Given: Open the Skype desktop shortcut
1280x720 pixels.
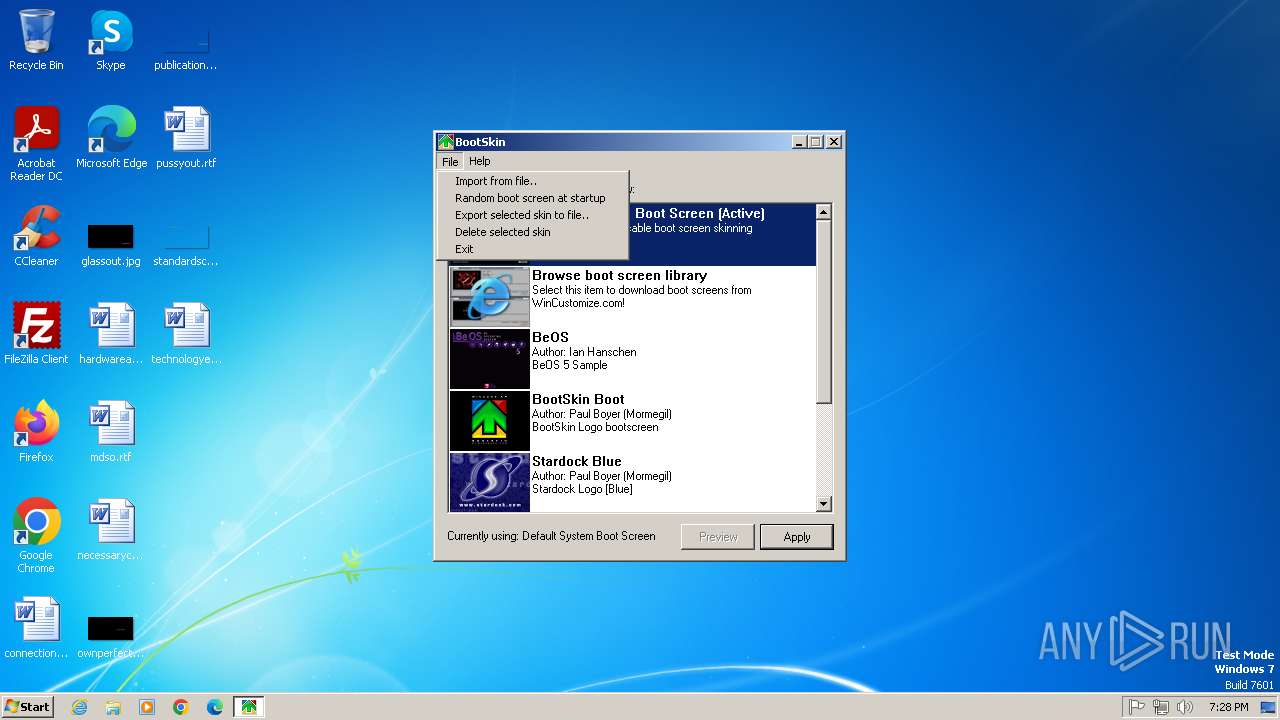Looking at the screenshot, I should 111,40.
